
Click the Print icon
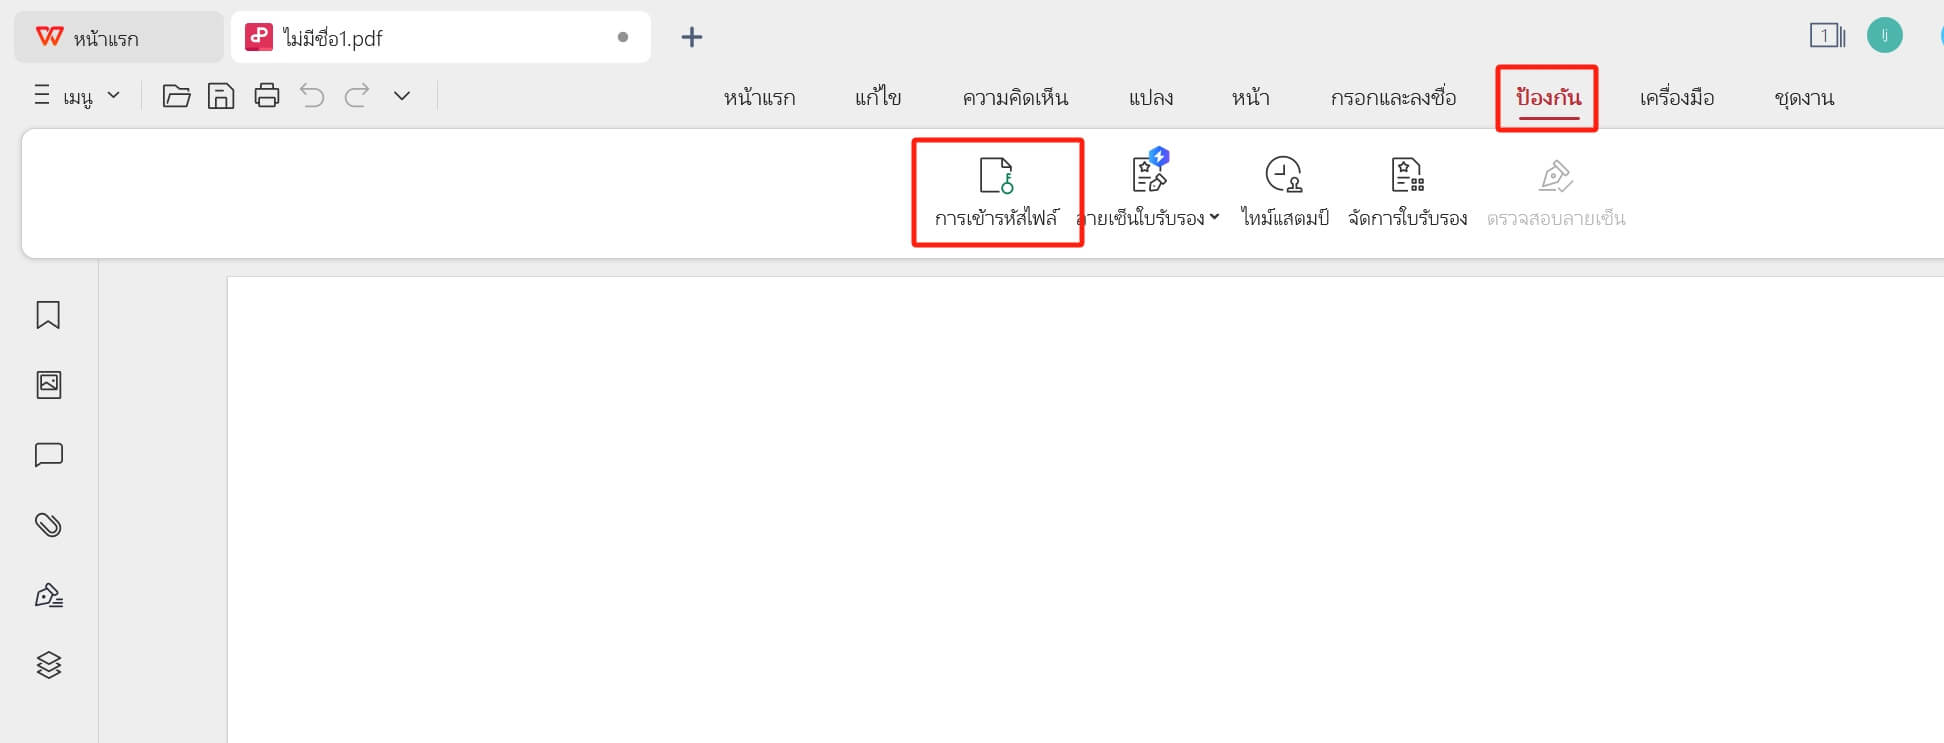267,96
